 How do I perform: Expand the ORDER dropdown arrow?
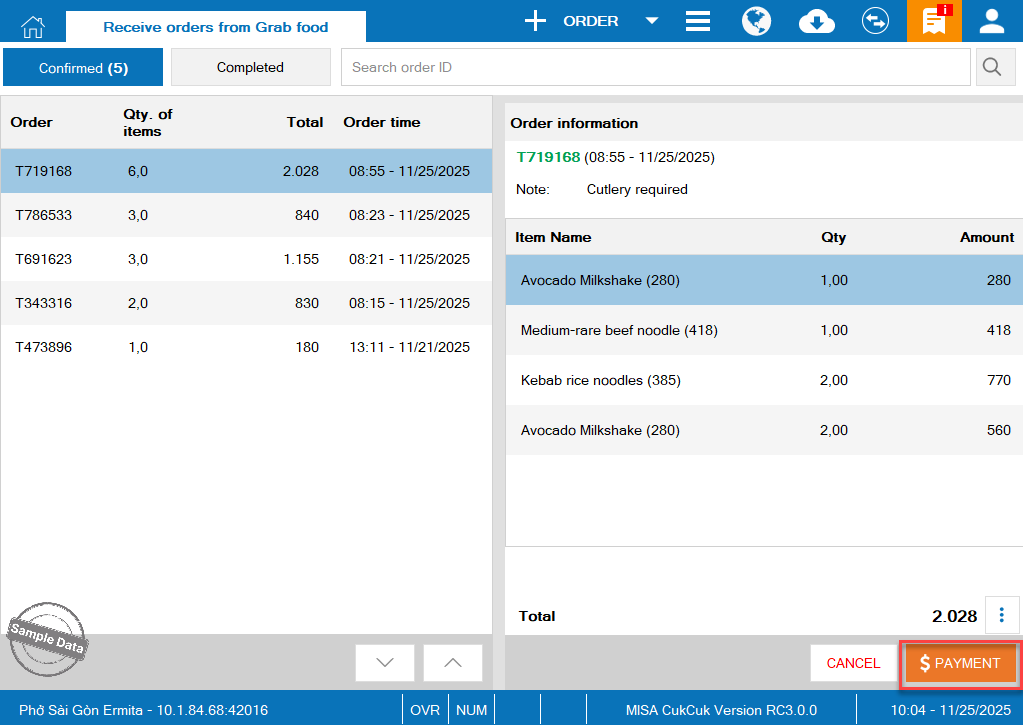pos(651,21)
